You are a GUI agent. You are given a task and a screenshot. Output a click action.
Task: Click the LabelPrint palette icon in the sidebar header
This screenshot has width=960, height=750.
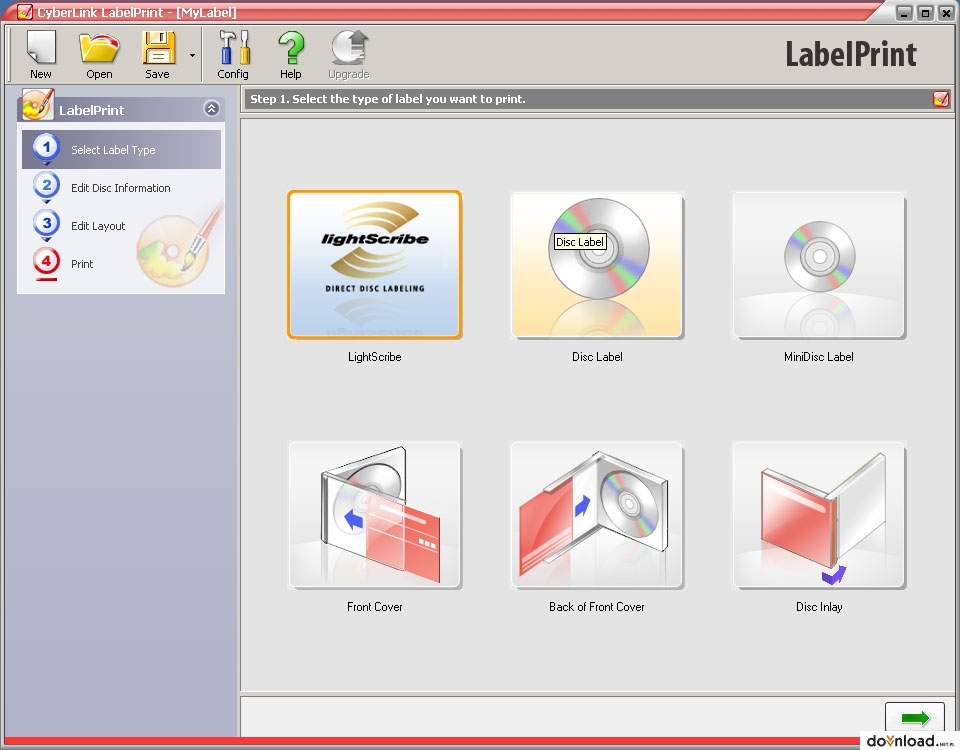click(38, 105)
